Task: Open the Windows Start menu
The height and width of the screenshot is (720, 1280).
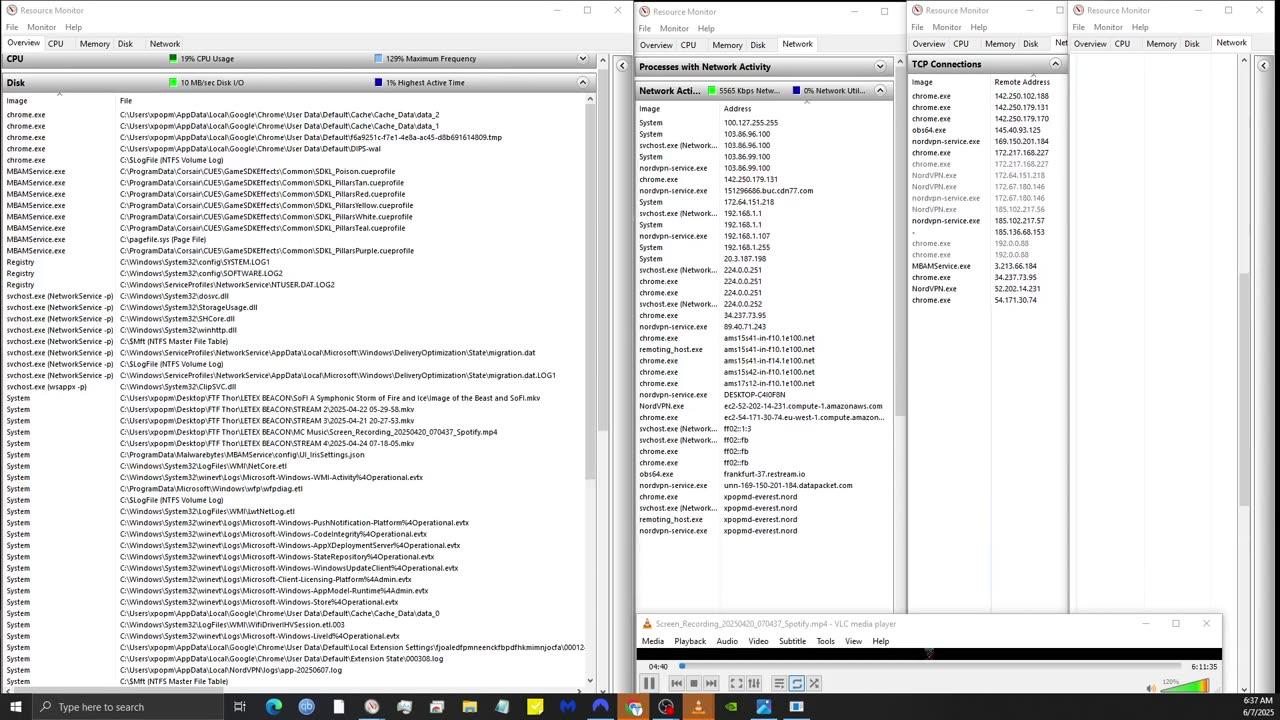Action: [16, 707]
